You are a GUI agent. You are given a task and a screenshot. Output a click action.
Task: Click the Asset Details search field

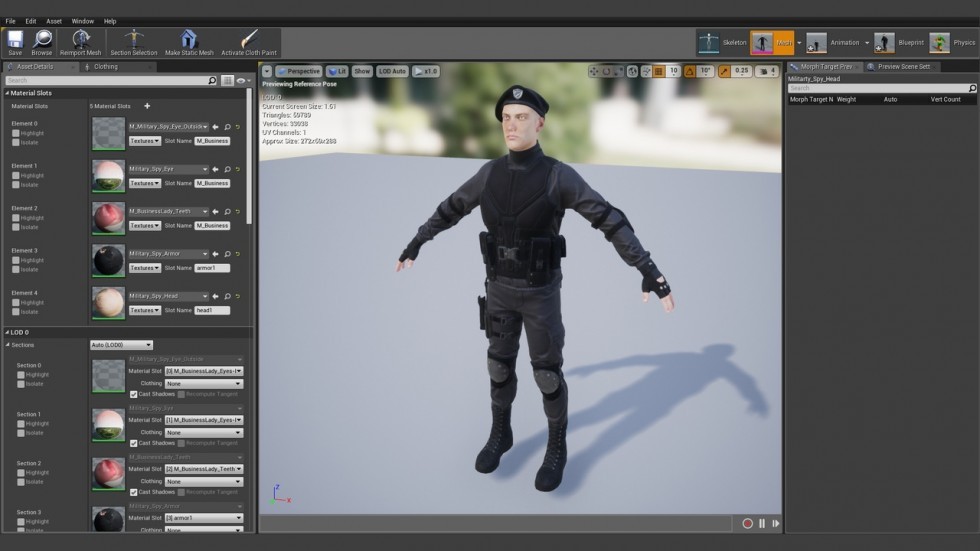(x=106, y=81)
